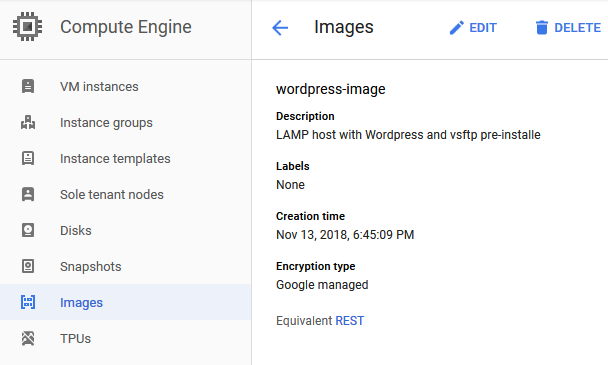The height and width of the screenshot is (365, 608).
Task: Click the TPUs icon
Action: click(28, 338)
